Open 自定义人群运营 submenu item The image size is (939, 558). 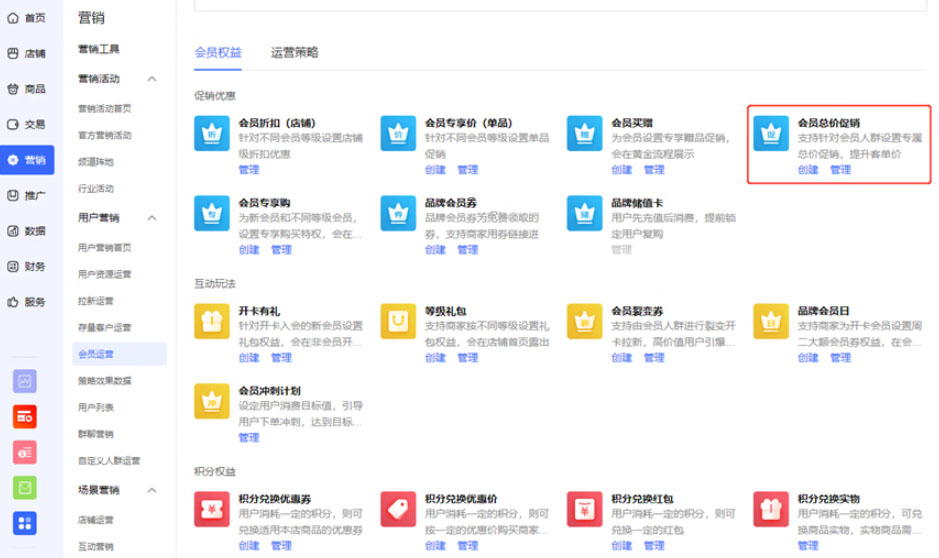coord(109,461)
